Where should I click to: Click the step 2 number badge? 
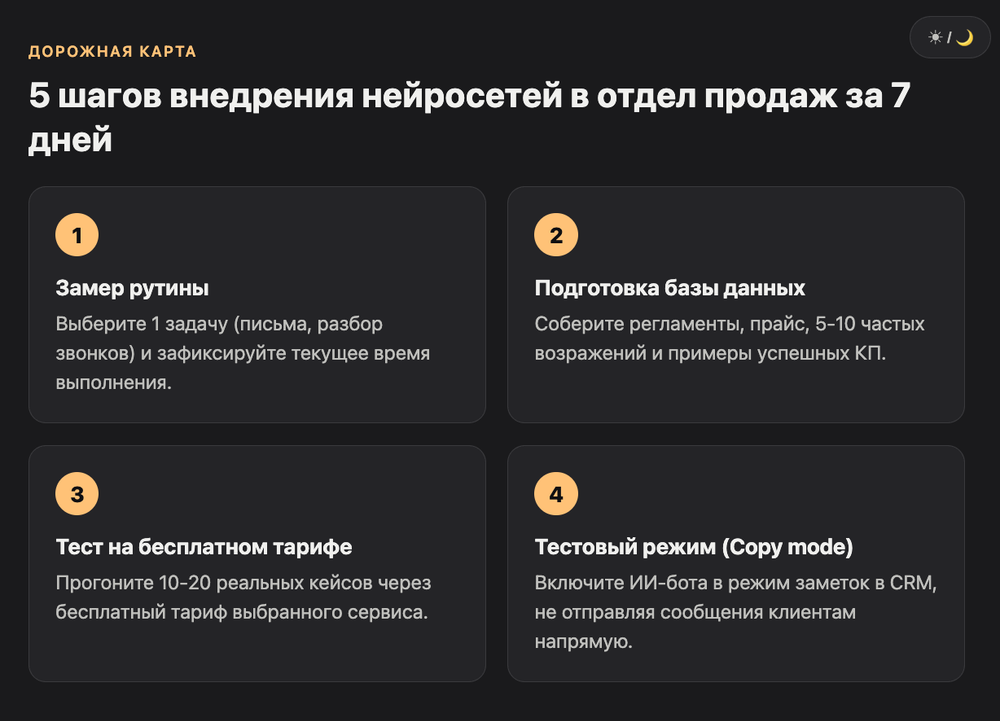pyautogui.click(x=556, y=235)
